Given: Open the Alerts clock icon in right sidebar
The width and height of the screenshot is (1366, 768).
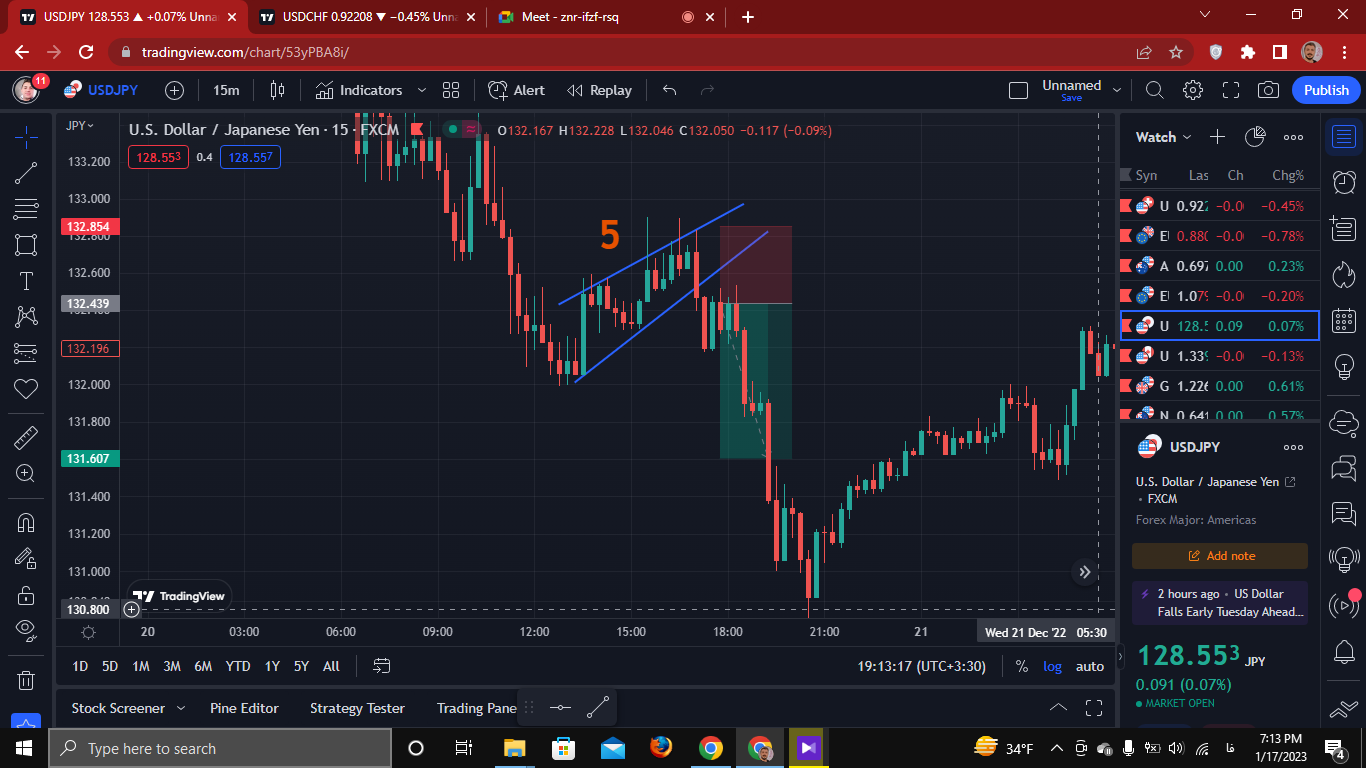Looking at the screenshot, I should (1344, 181).
